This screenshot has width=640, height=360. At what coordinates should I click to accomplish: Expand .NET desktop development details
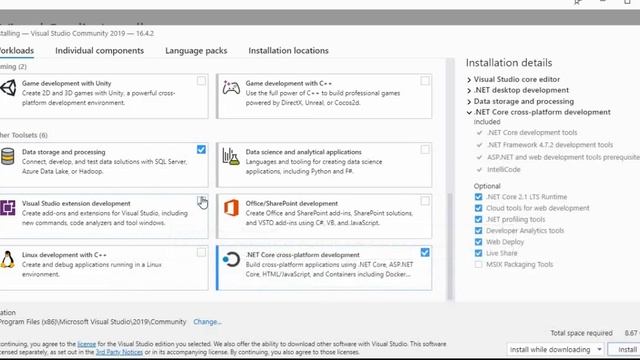pos(469,91)
